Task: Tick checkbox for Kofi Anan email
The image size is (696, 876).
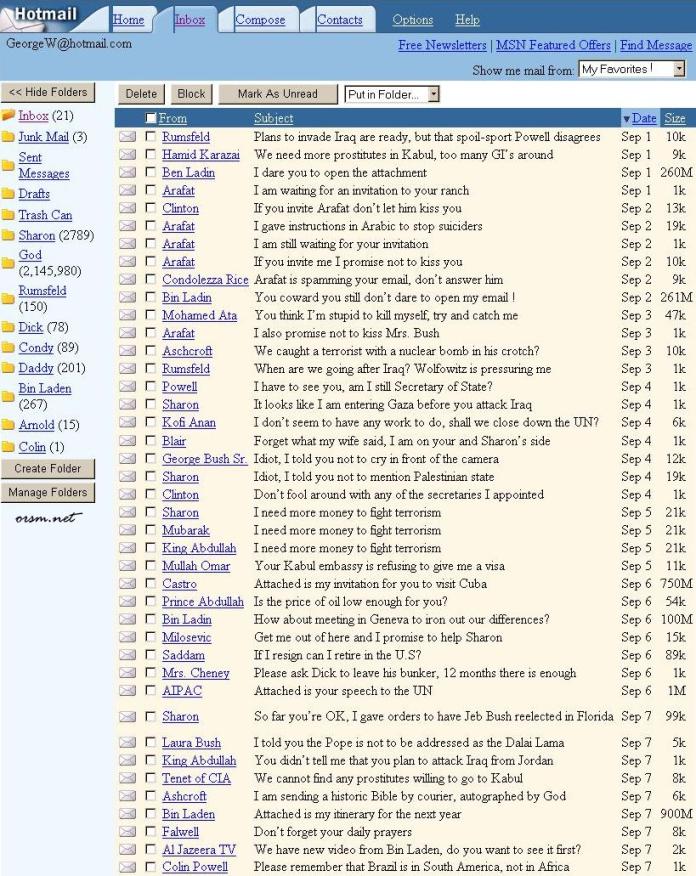Action: coord(150,421)
